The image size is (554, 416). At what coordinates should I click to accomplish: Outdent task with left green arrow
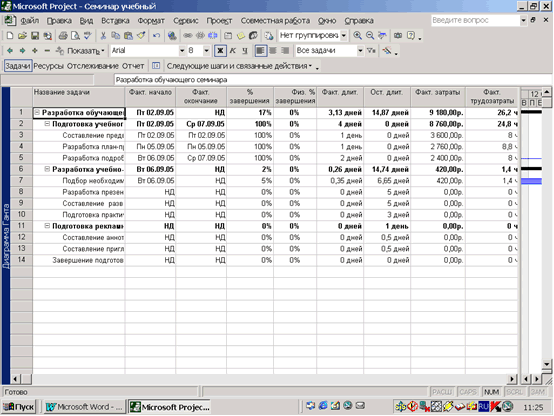[10, 51]
